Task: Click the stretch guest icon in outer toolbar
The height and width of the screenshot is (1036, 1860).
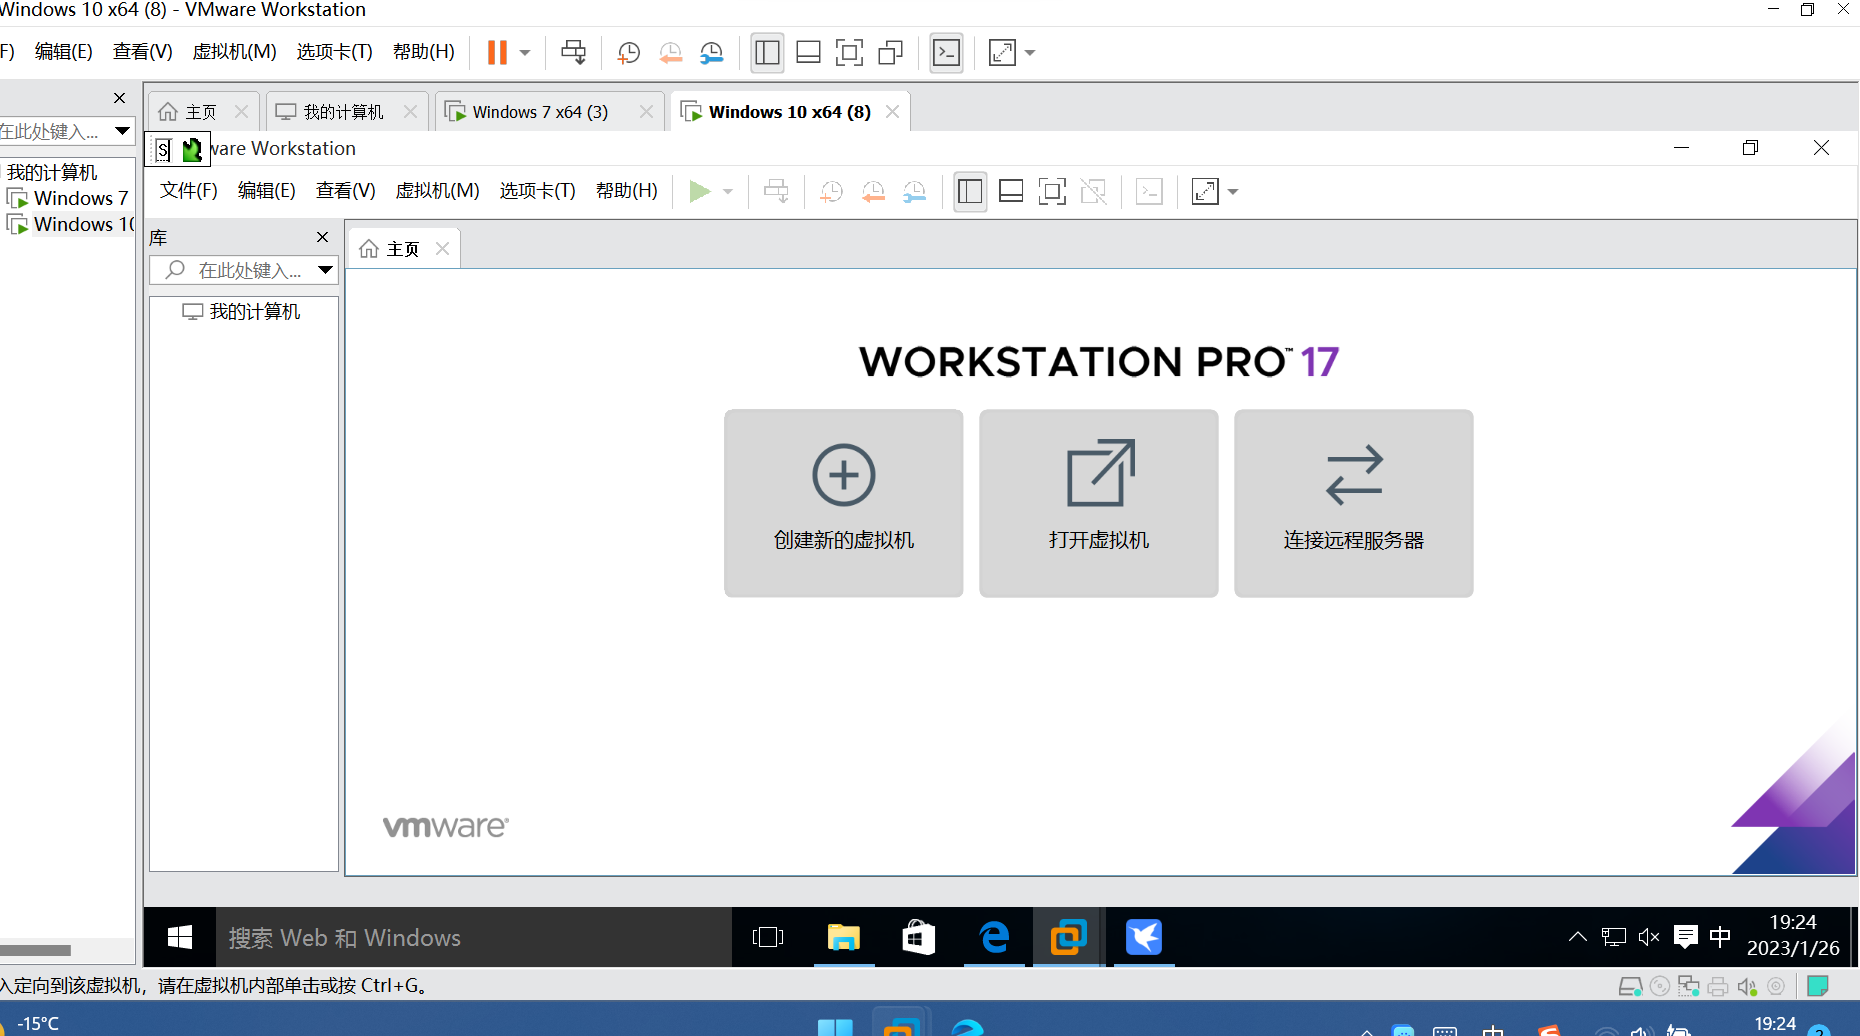Action: coord(1002,52)
